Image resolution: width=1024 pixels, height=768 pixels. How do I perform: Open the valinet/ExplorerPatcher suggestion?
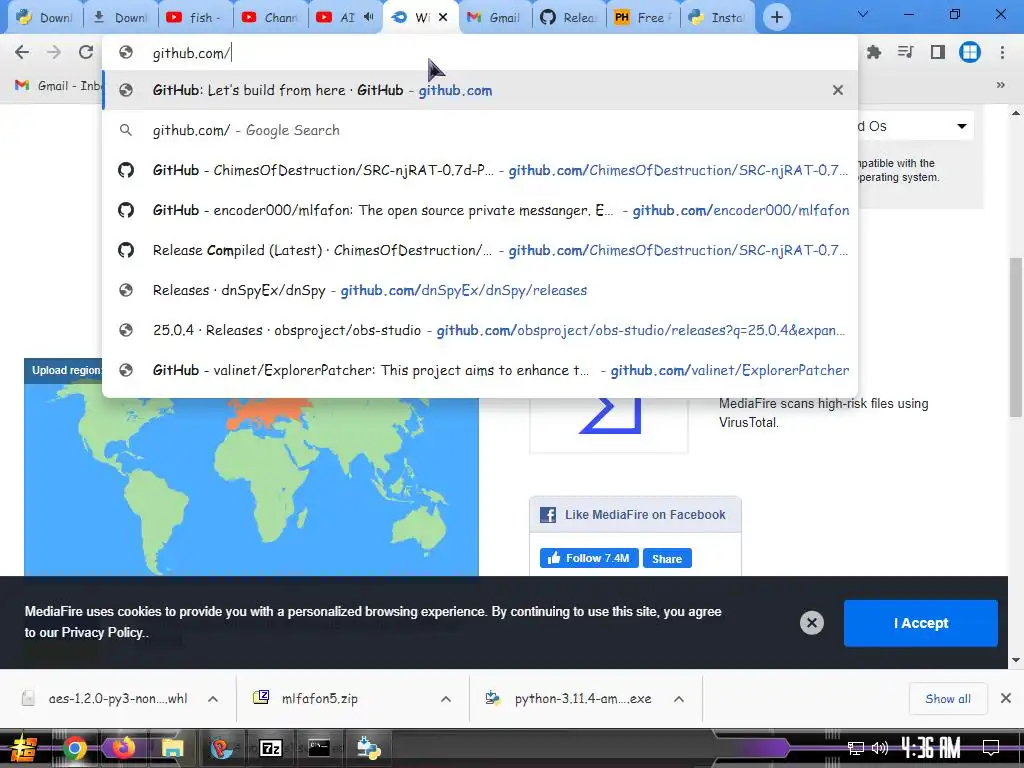pyautogui.click(x=480, y=370)
